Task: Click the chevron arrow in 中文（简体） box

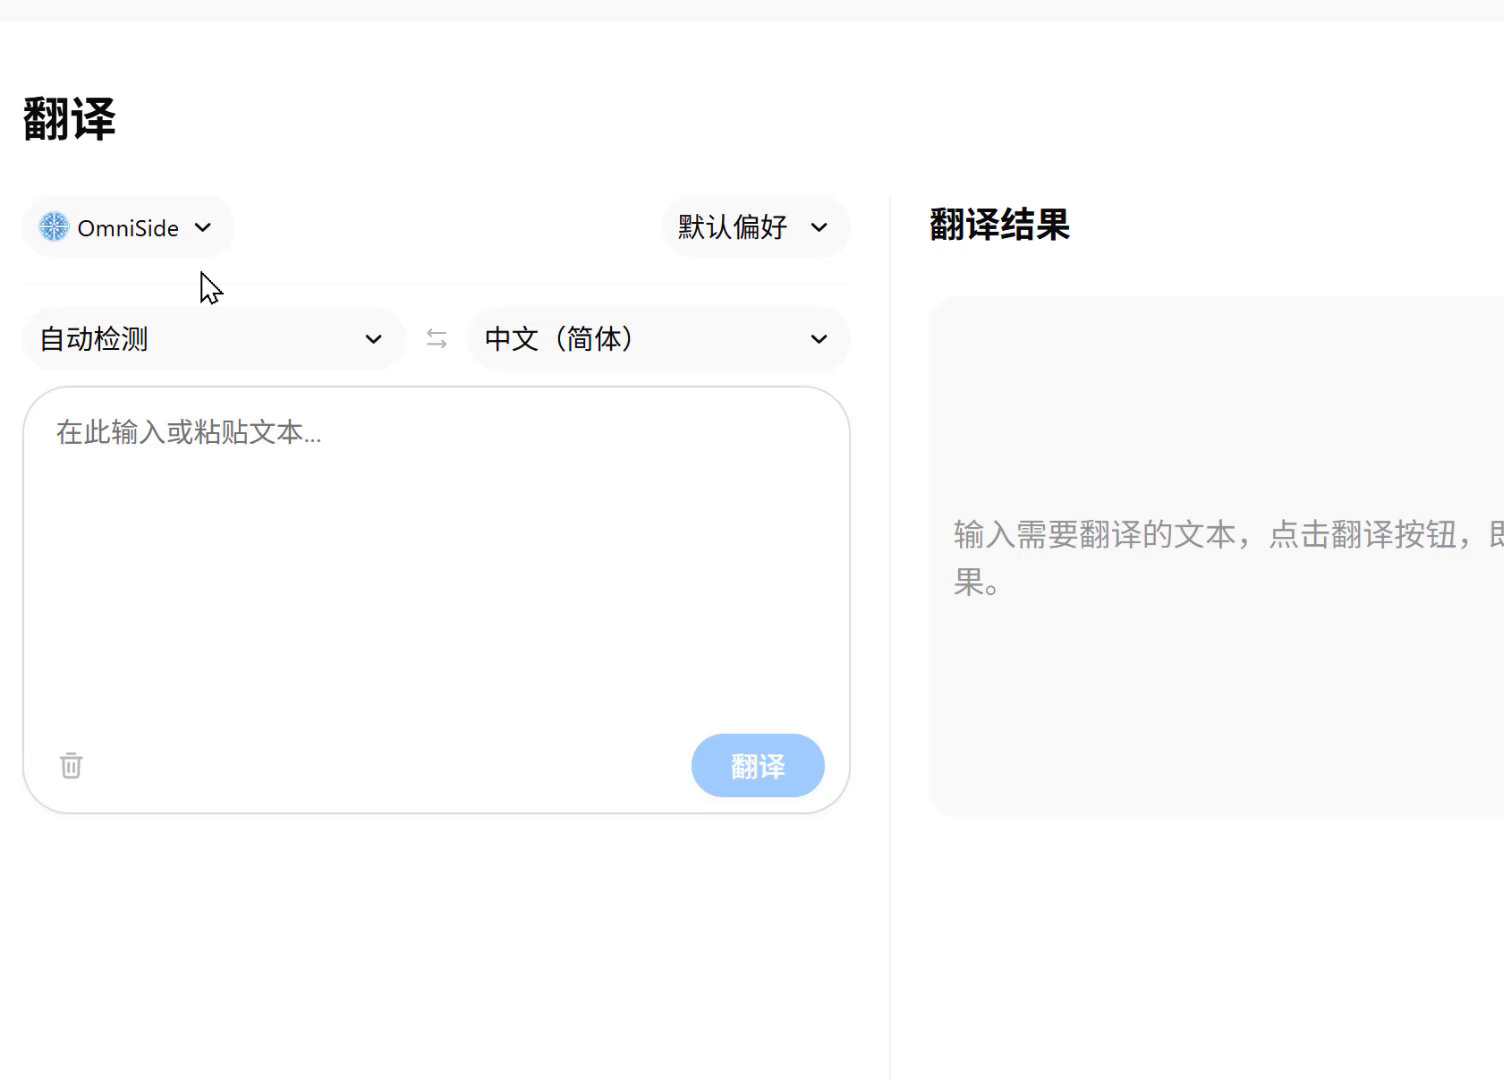Action: click(x=819, y=340)
